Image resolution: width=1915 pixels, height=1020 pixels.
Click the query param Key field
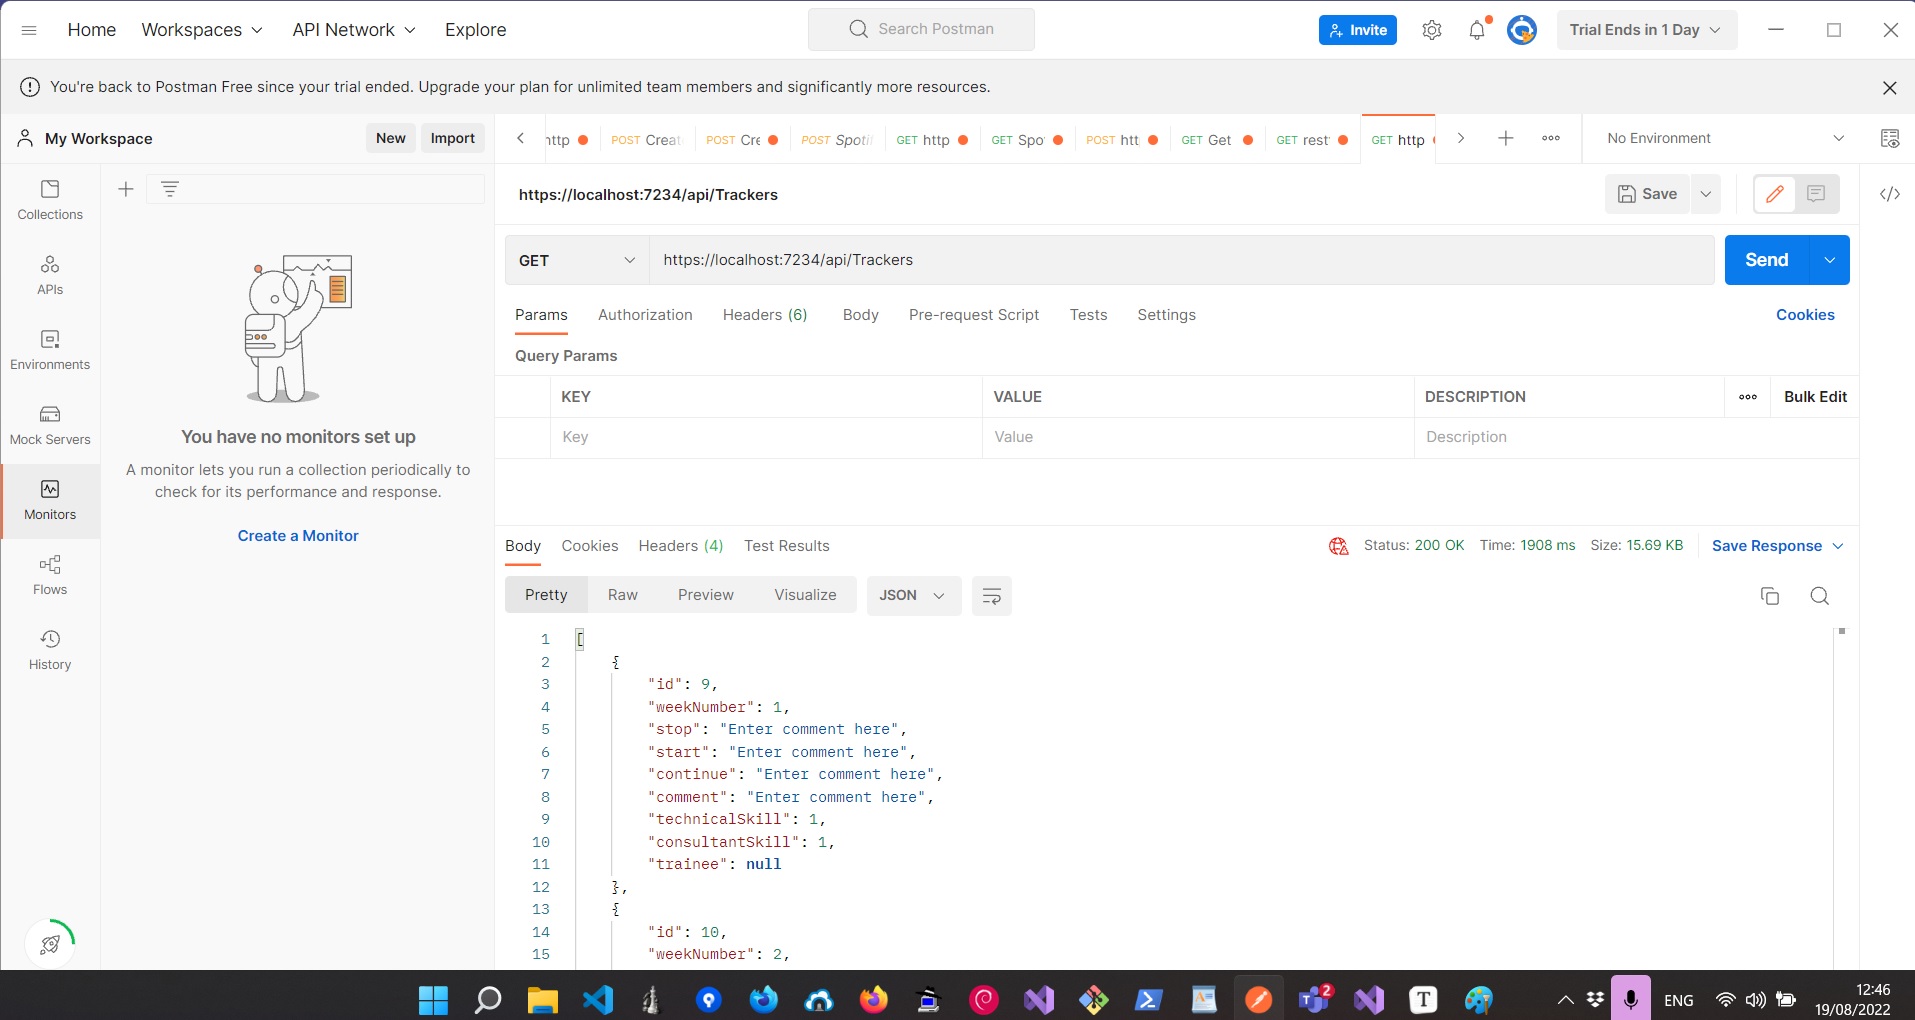tap(766, 437)
